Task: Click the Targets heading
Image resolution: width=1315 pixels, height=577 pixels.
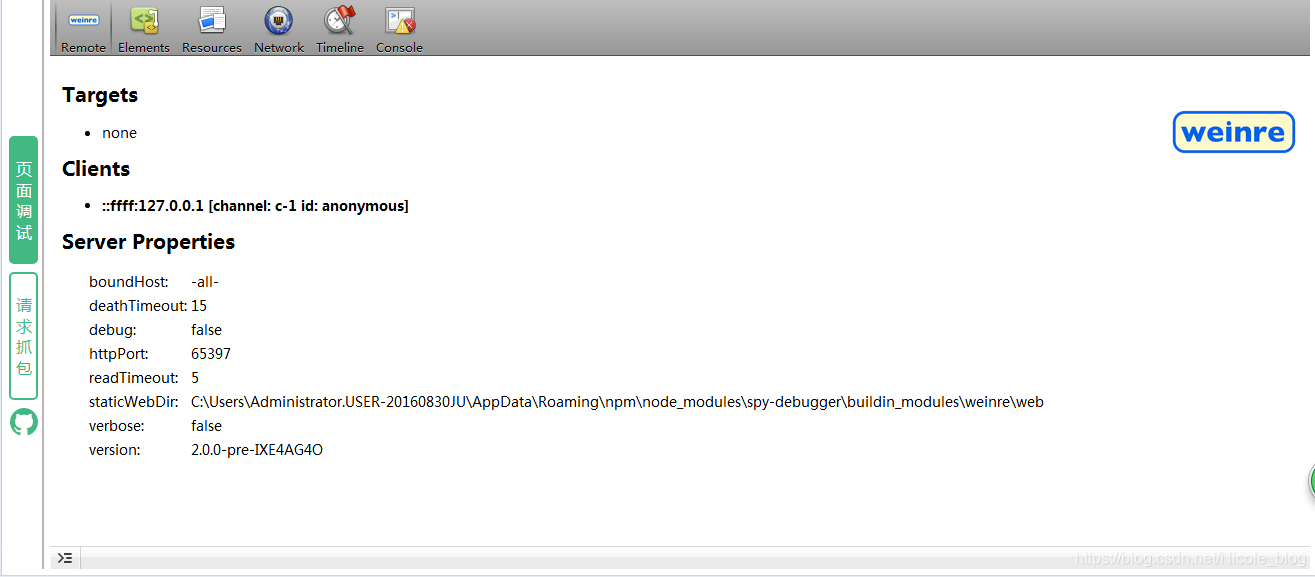Action: pos(100,95)
